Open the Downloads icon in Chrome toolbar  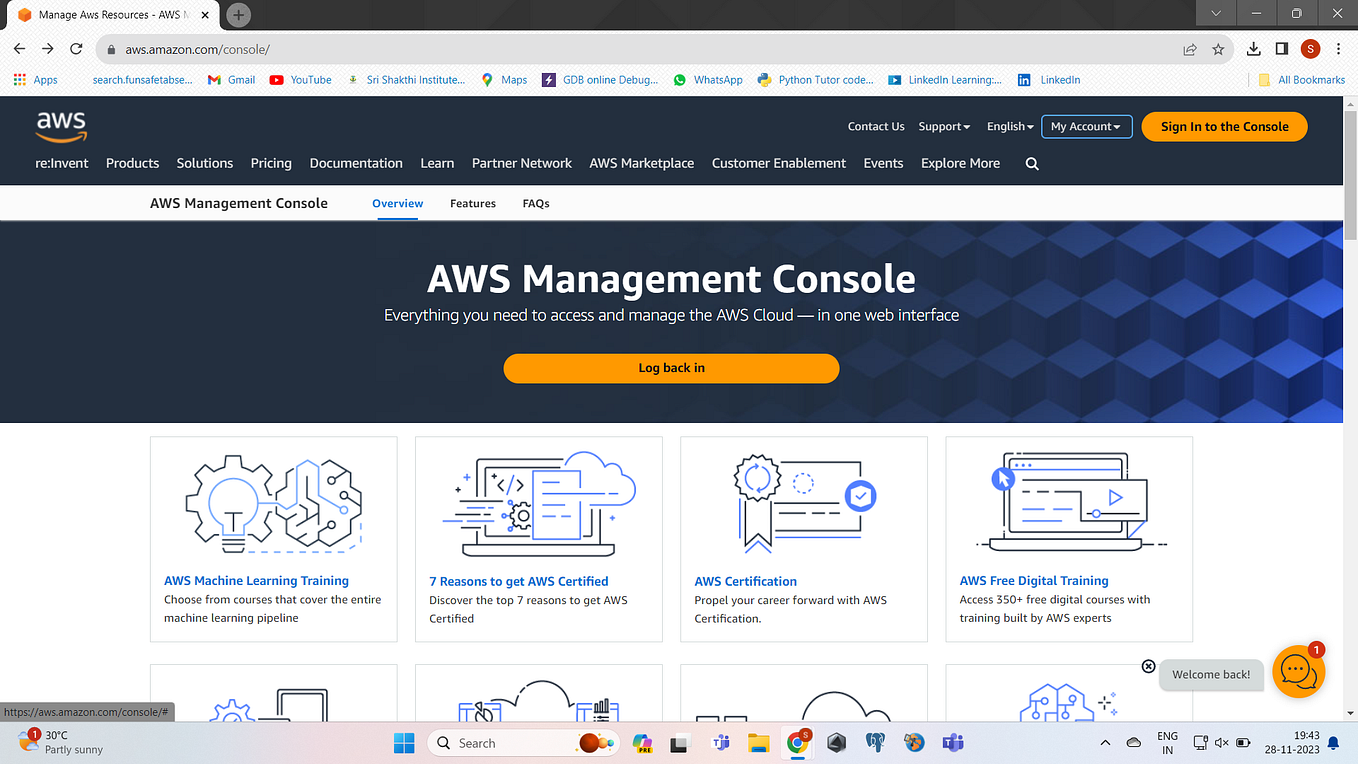coord(1252,48)
